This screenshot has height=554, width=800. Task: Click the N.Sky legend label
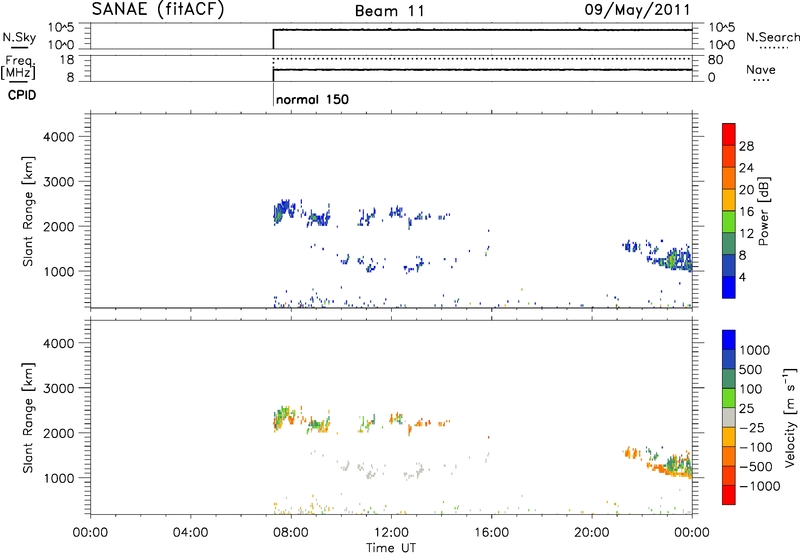(x=19, y=37)
